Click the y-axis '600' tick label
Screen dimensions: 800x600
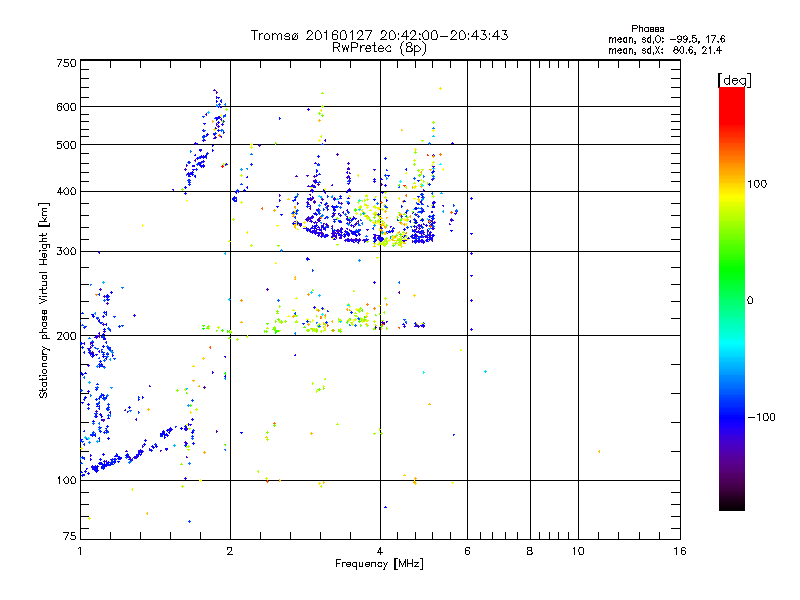(66, 107)
